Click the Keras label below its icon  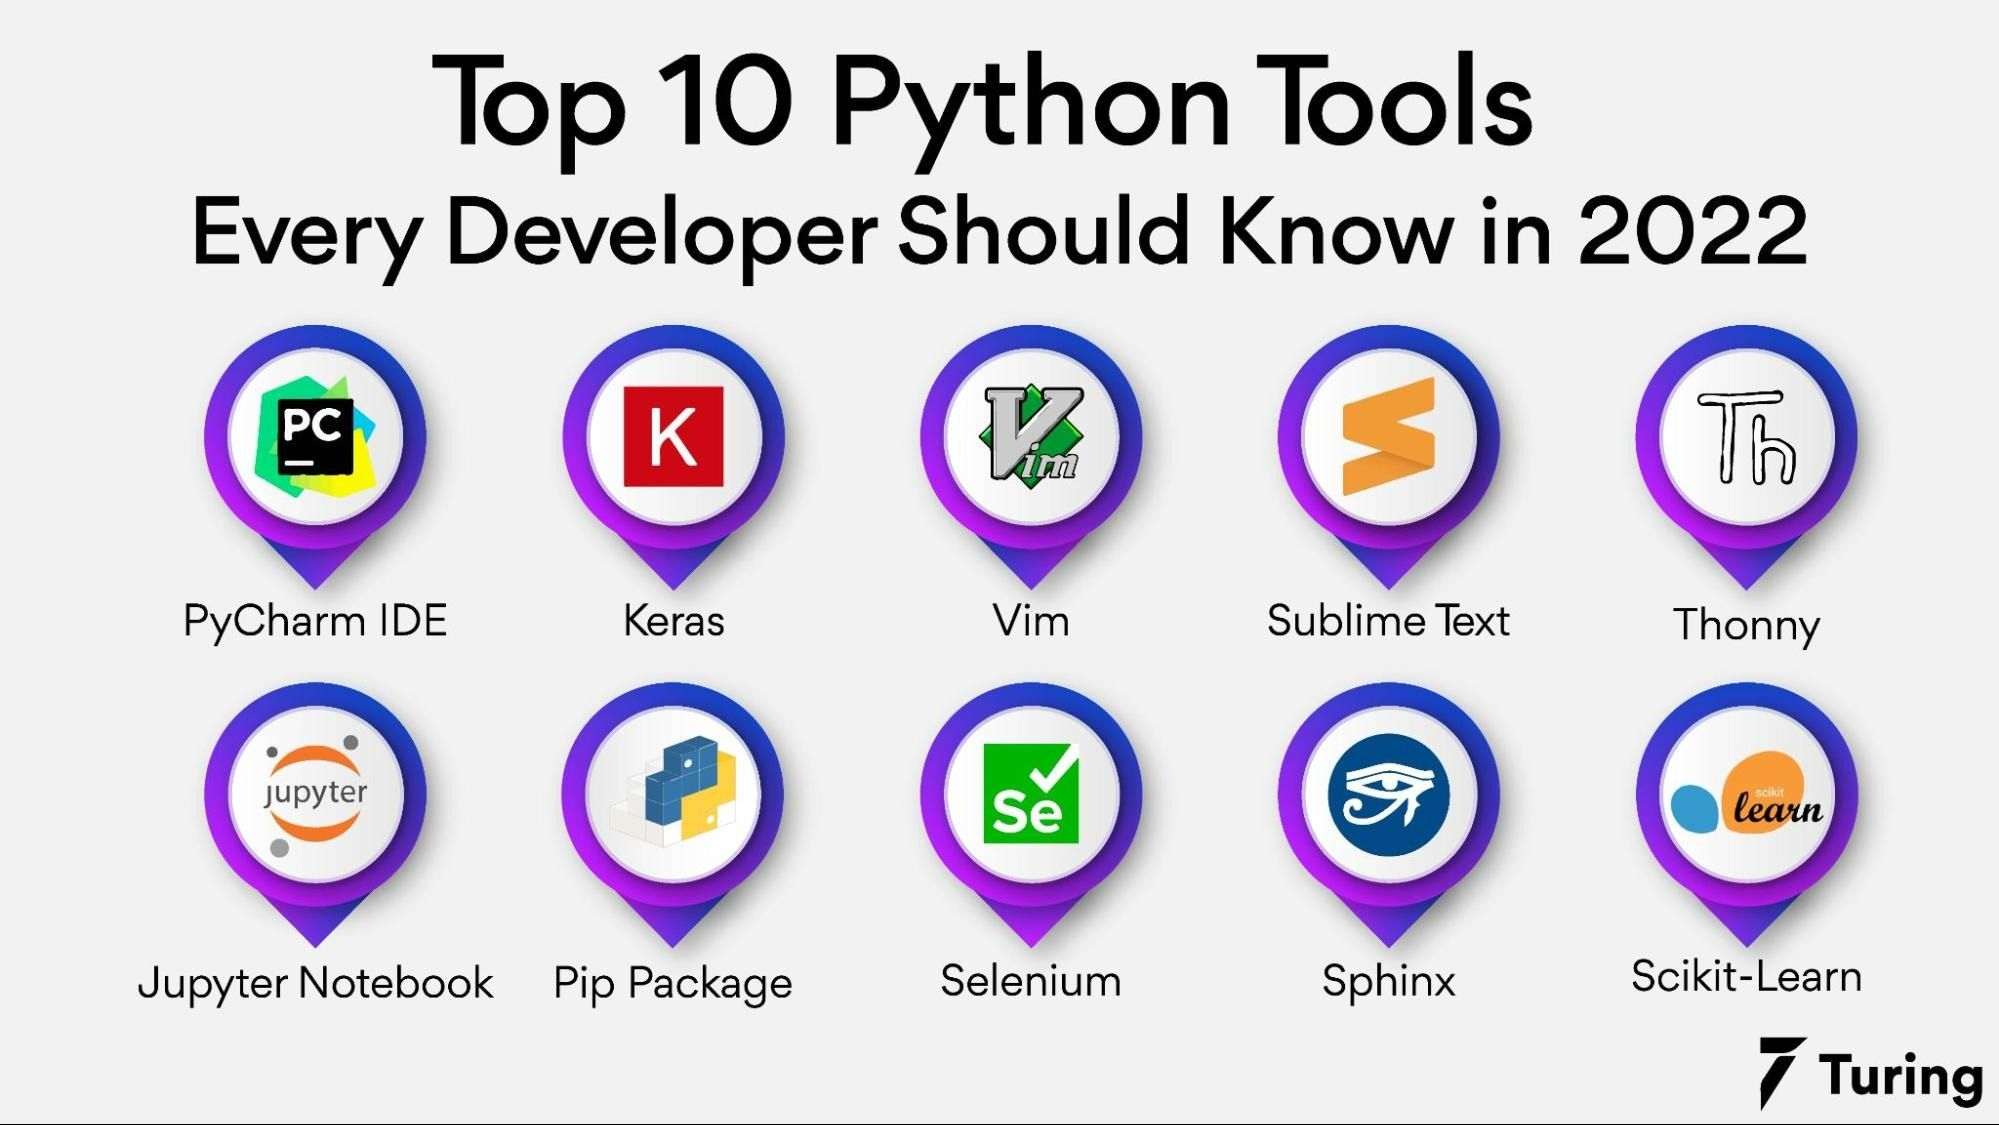672,621
